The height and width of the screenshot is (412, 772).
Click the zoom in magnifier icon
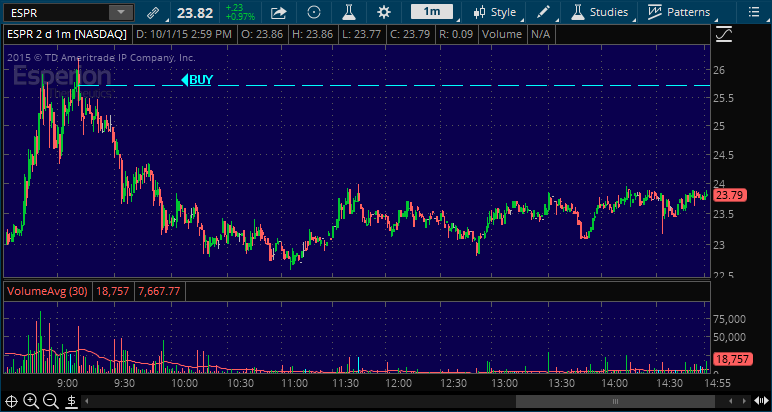click(31, 401)
